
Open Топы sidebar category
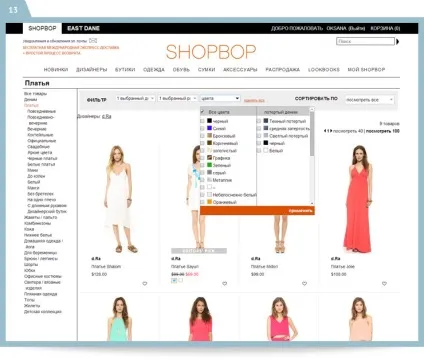29,300
